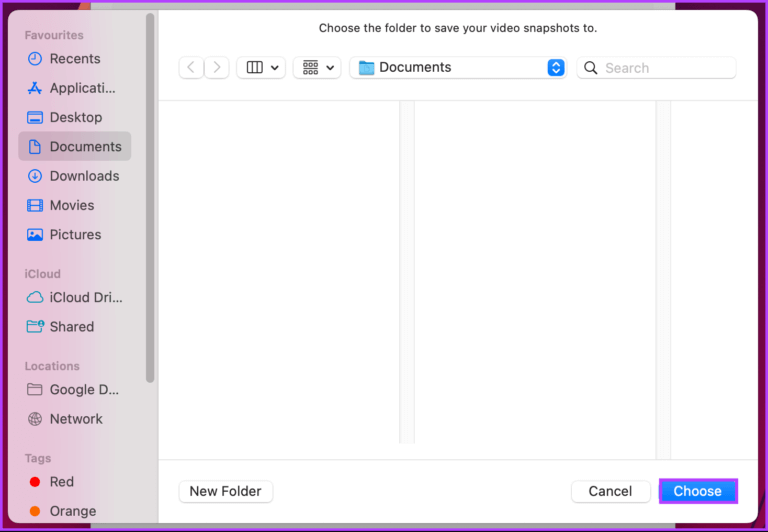Expand the column view mode dropdown
This screenshot has width=768, height=532.
261,68
